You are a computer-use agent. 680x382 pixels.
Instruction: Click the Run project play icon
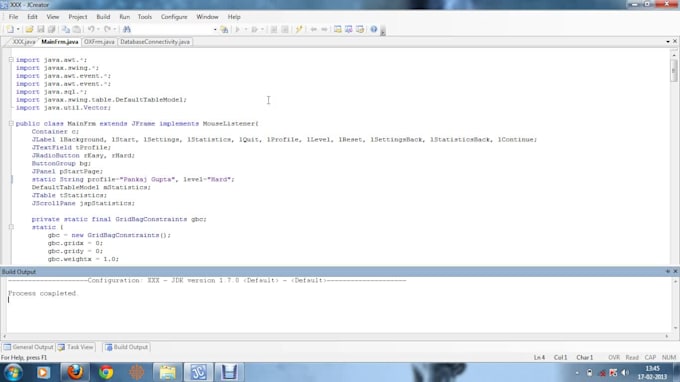tap(237, 29)
